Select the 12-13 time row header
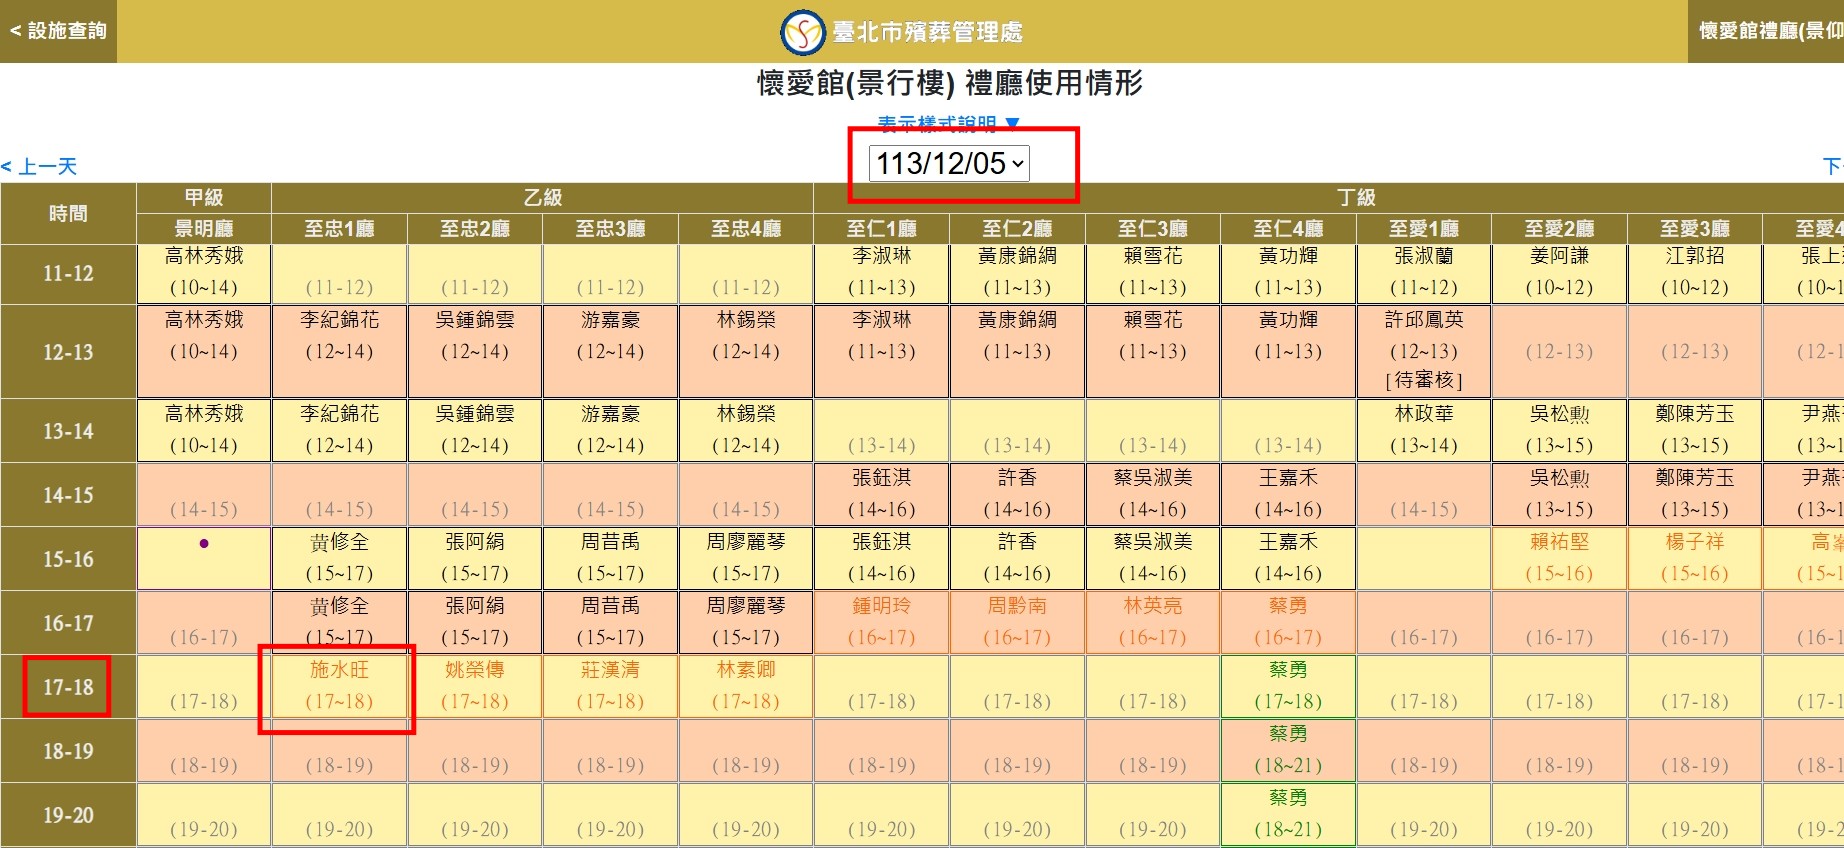 [x=68, y=352]
